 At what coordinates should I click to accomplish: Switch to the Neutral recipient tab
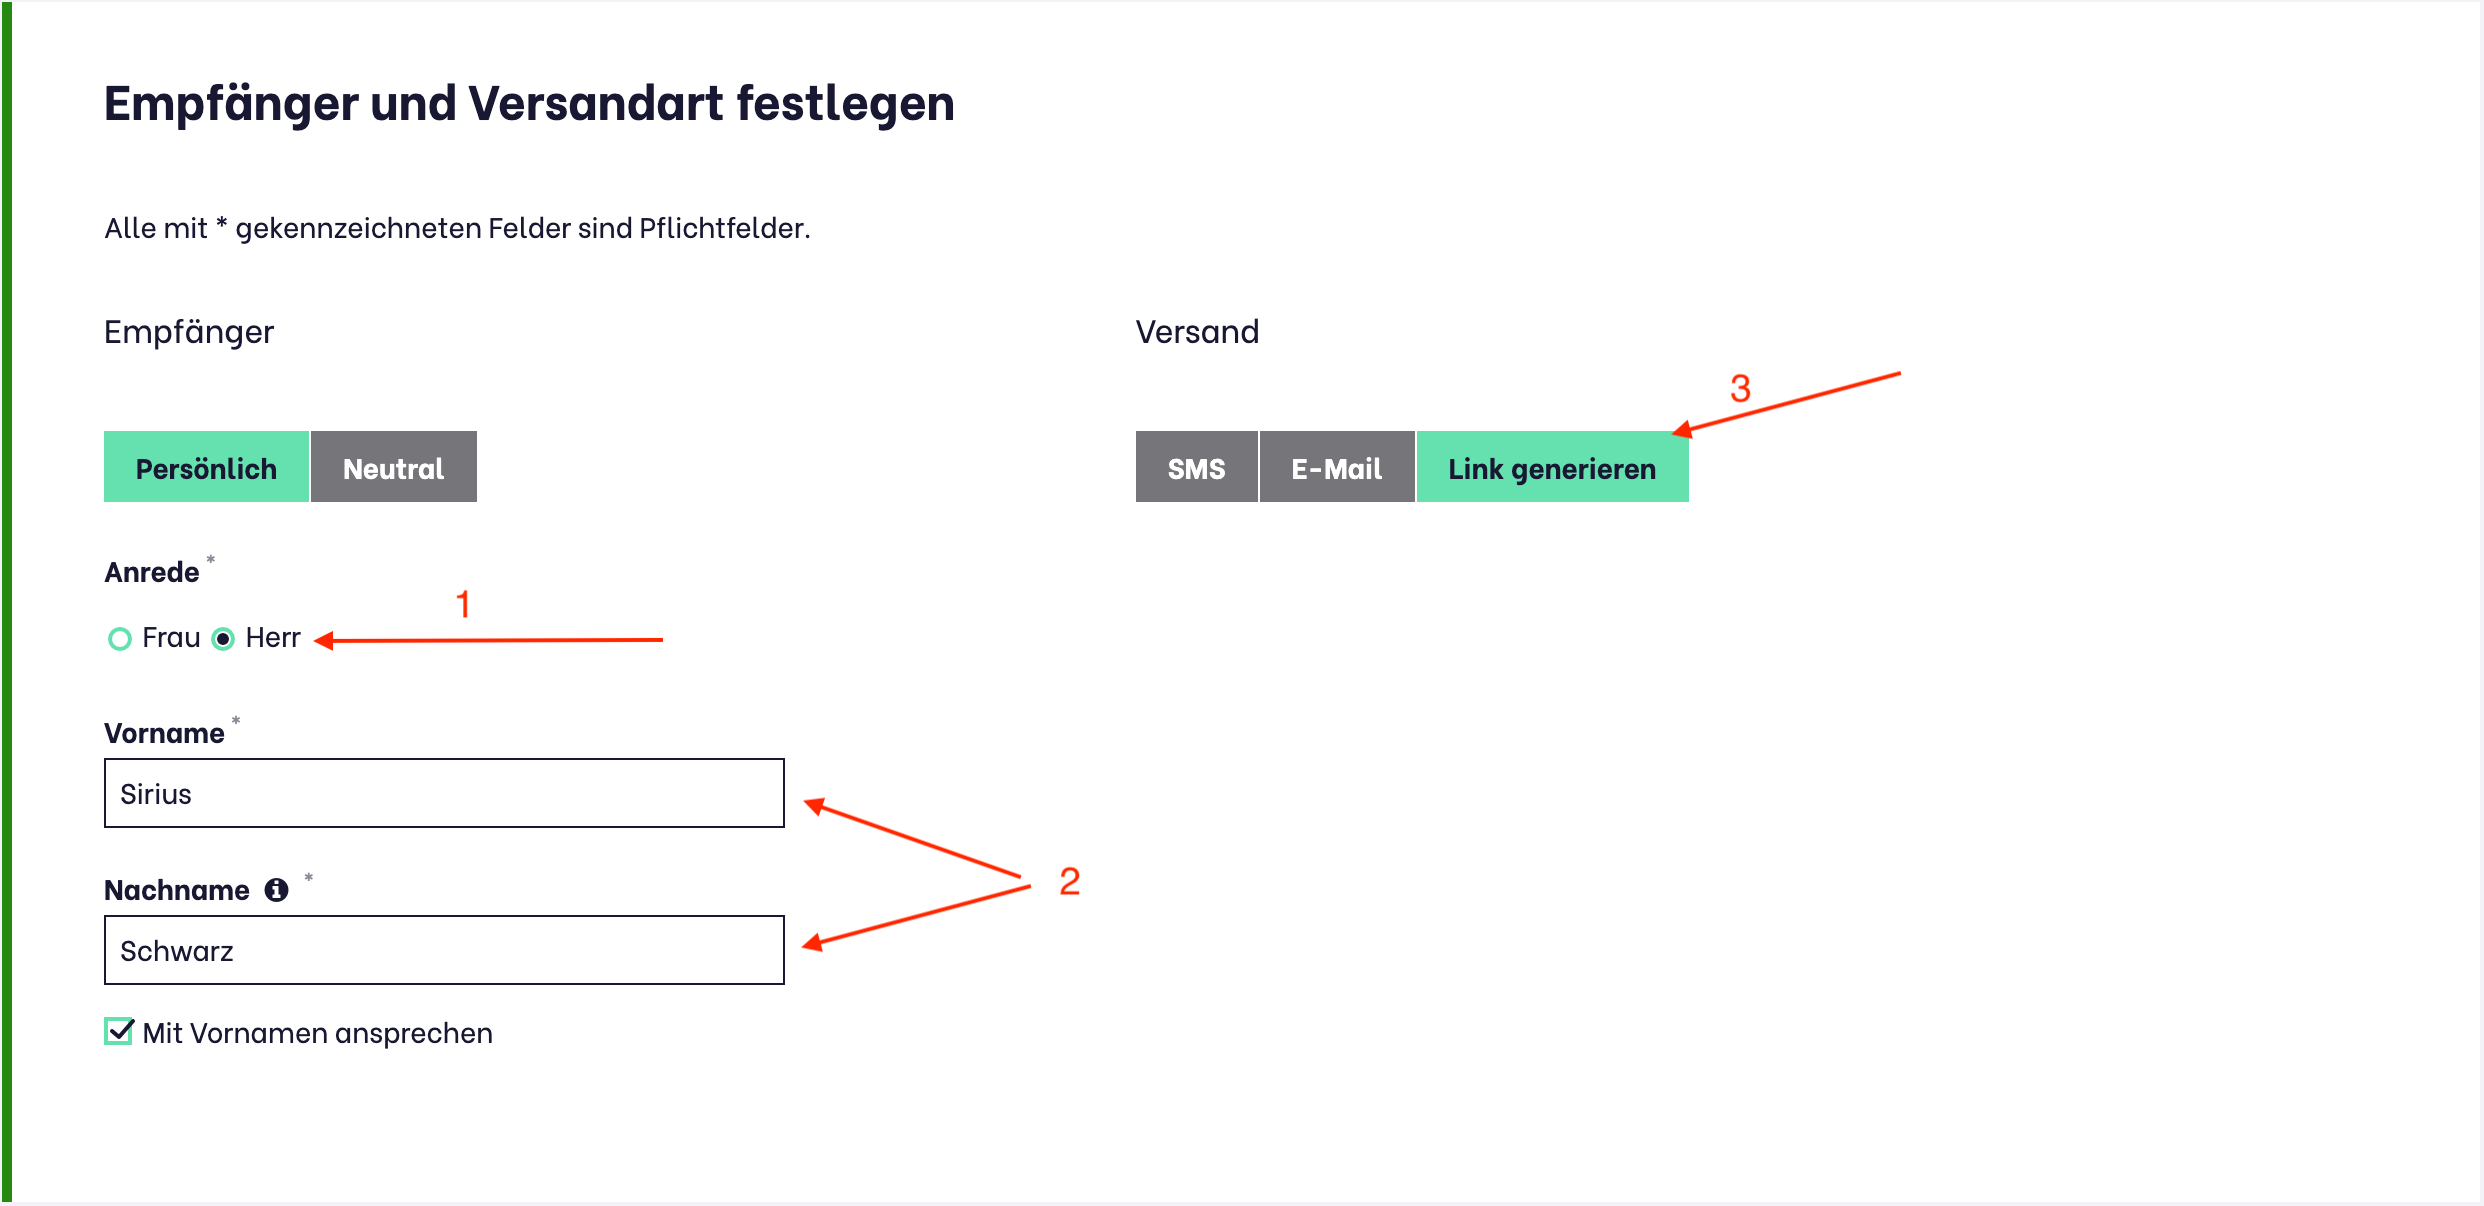[x=393, y=468]
